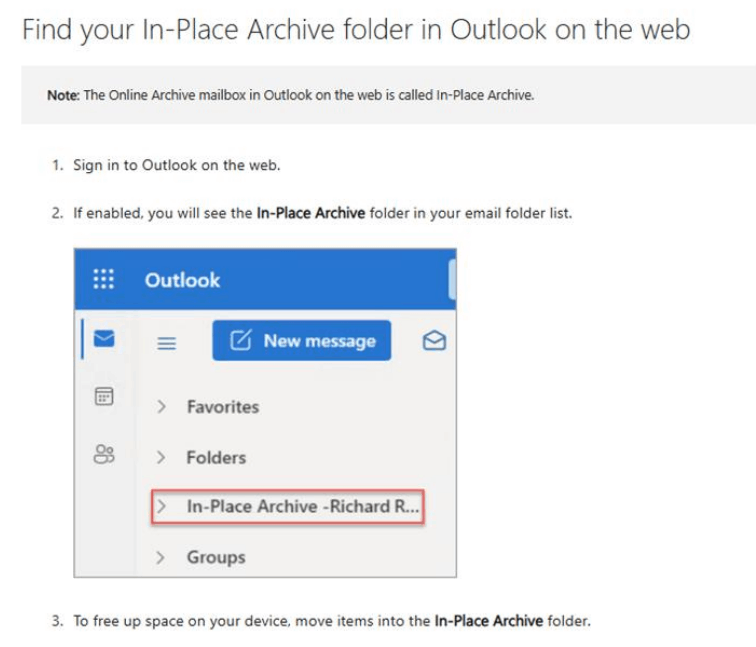Select In-Place Archive -Richard R... folder
Image resolution: width=756 pixels, height=647 pixels.
[288, 506]
